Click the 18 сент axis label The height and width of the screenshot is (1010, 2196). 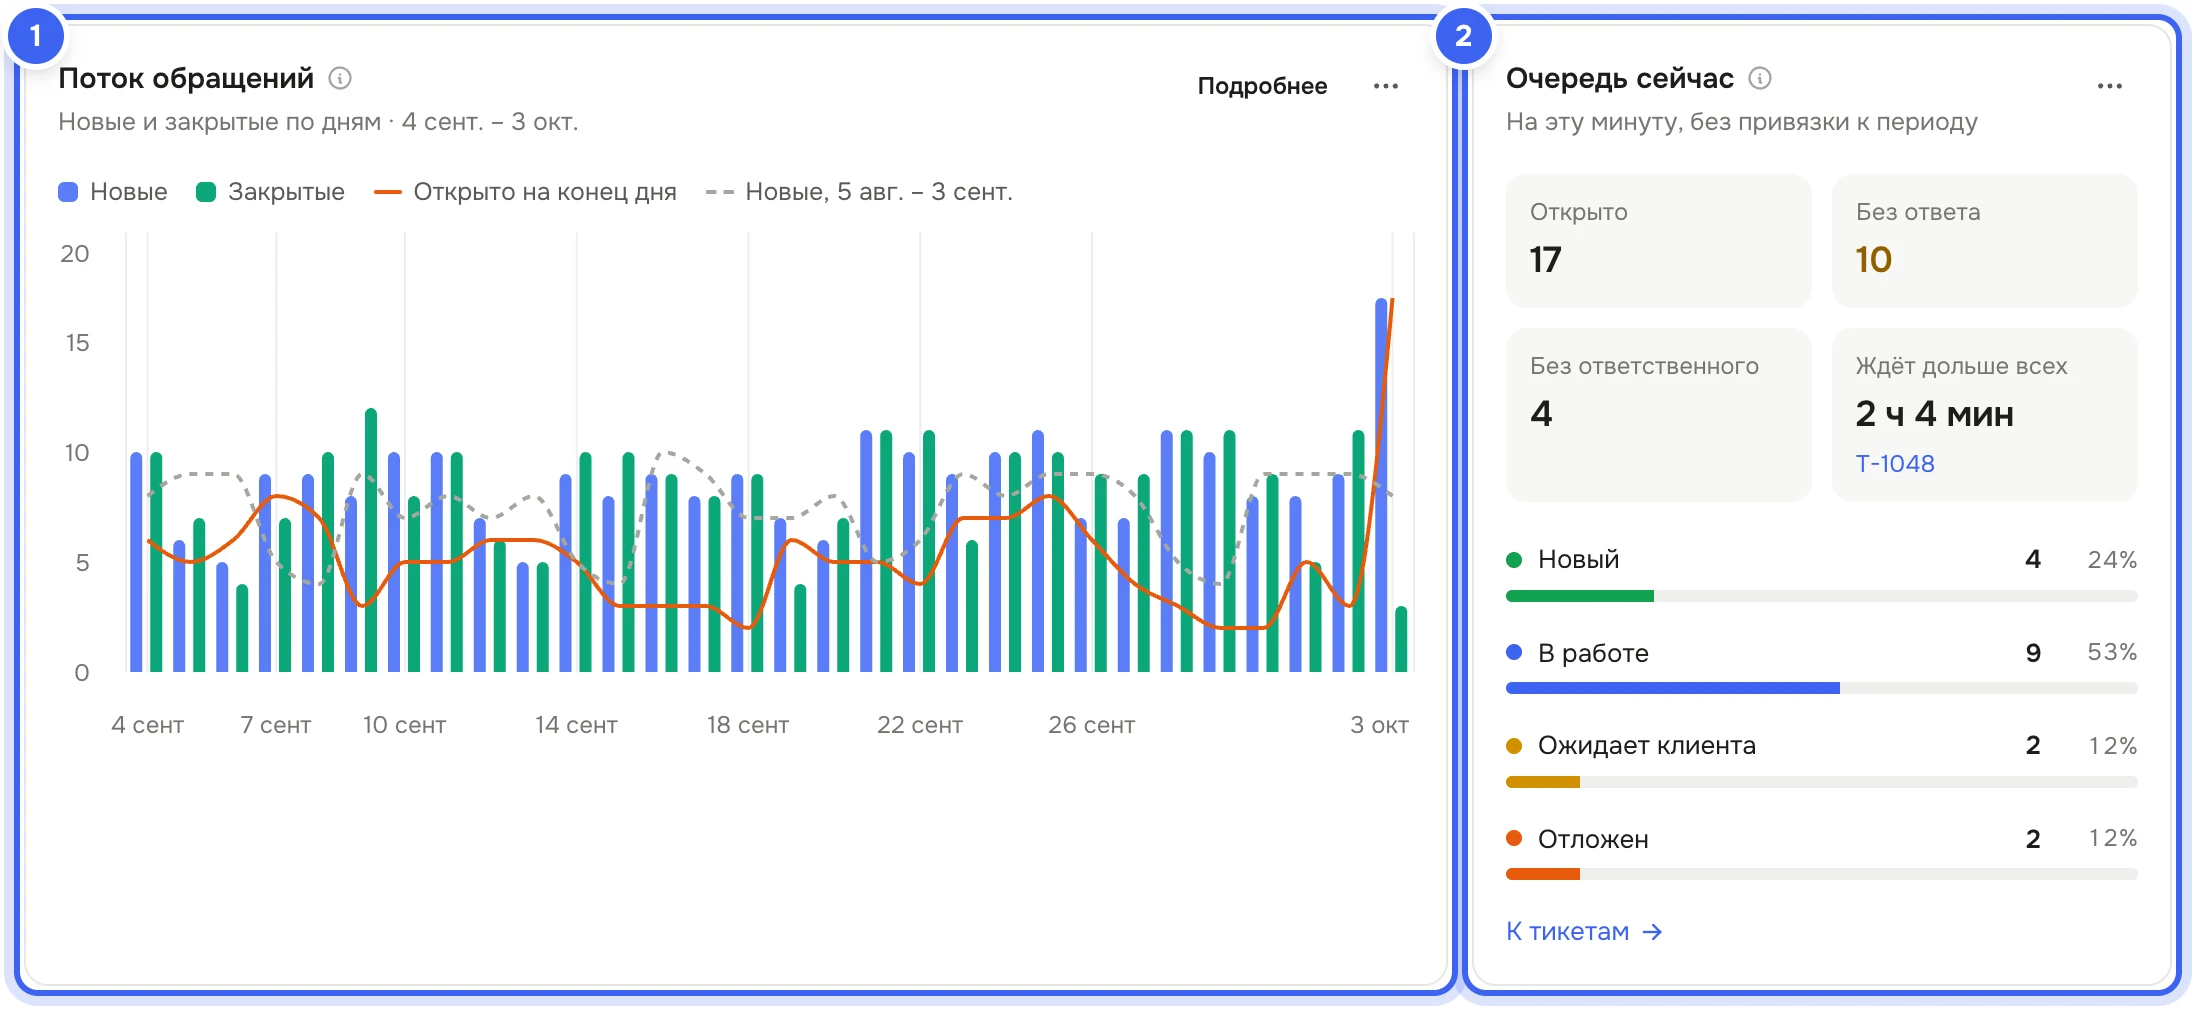pyautogui.click(x=748, y=725)
